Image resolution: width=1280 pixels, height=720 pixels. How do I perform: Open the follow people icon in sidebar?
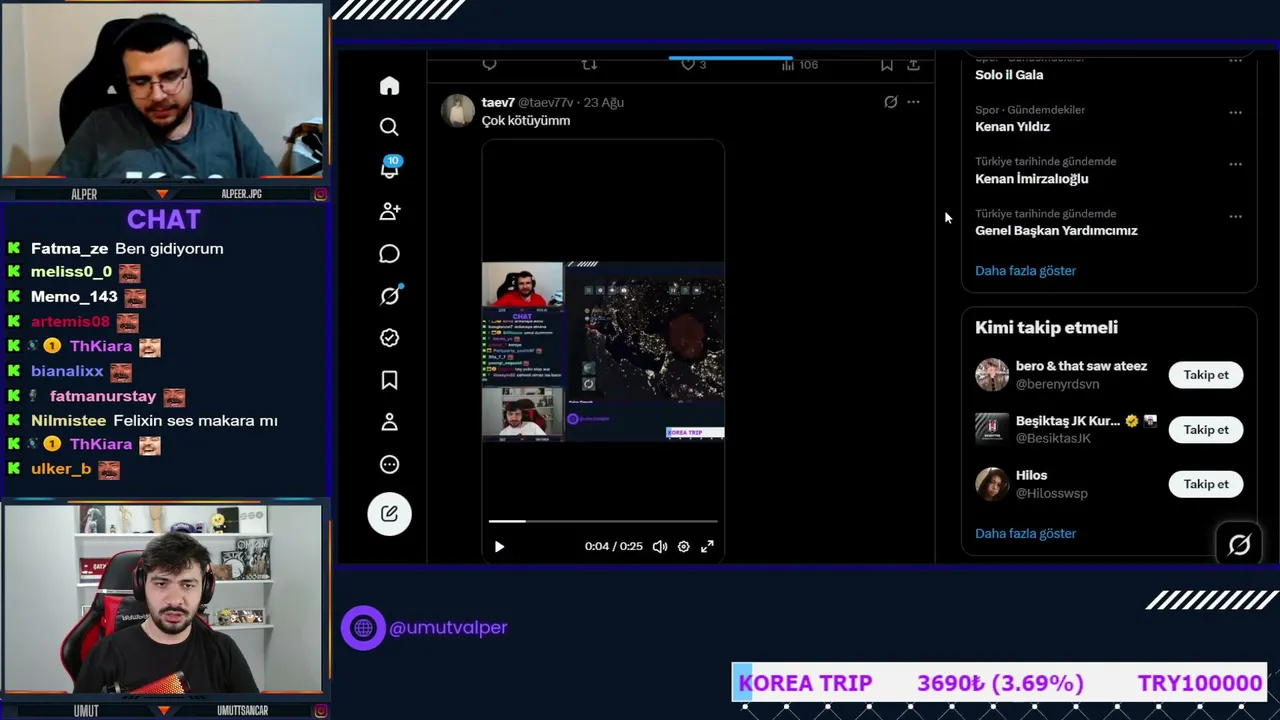[x=389, y=211]
